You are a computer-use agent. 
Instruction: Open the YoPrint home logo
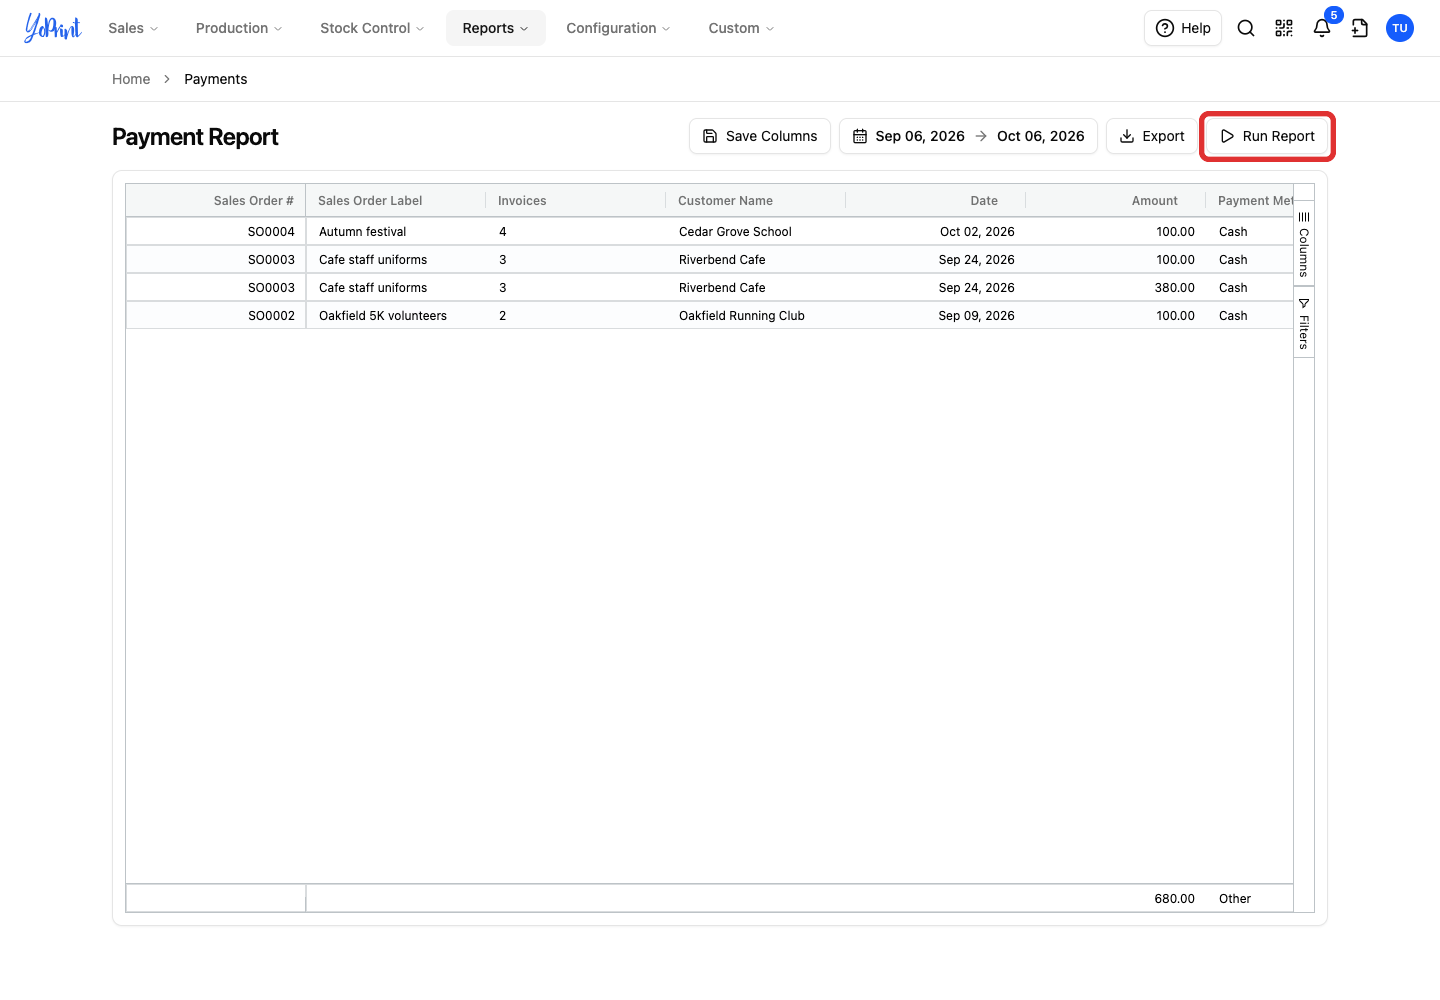point(53,28)
